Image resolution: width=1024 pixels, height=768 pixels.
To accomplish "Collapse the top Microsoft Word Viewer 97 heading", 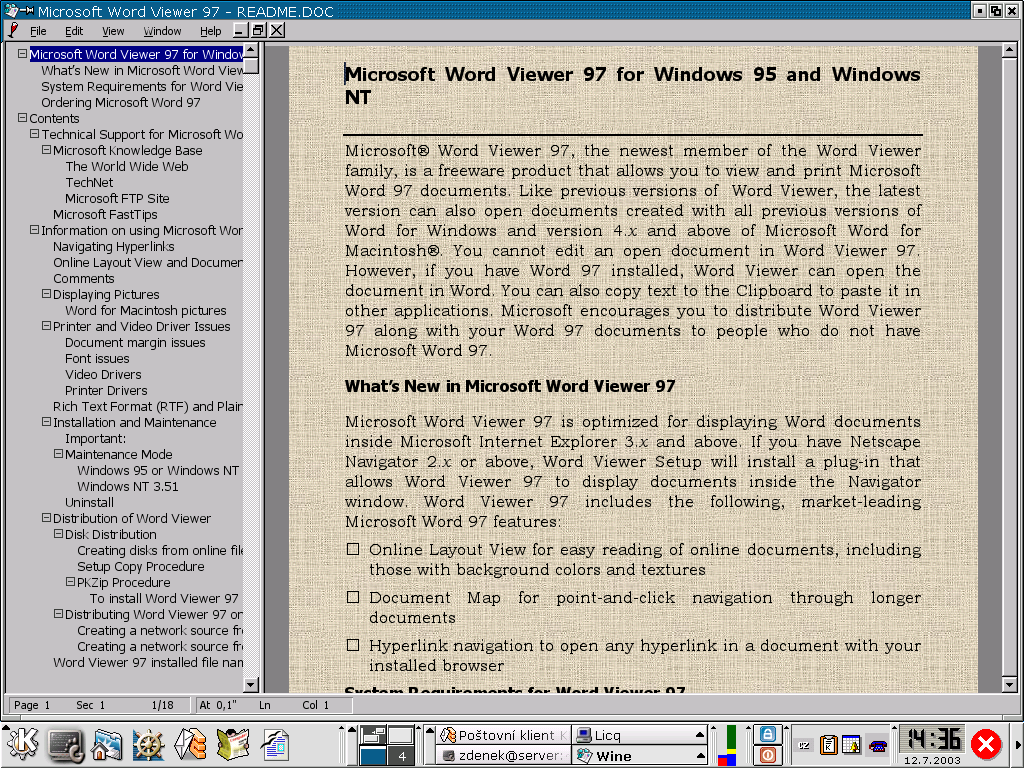I will pos(22,54).
